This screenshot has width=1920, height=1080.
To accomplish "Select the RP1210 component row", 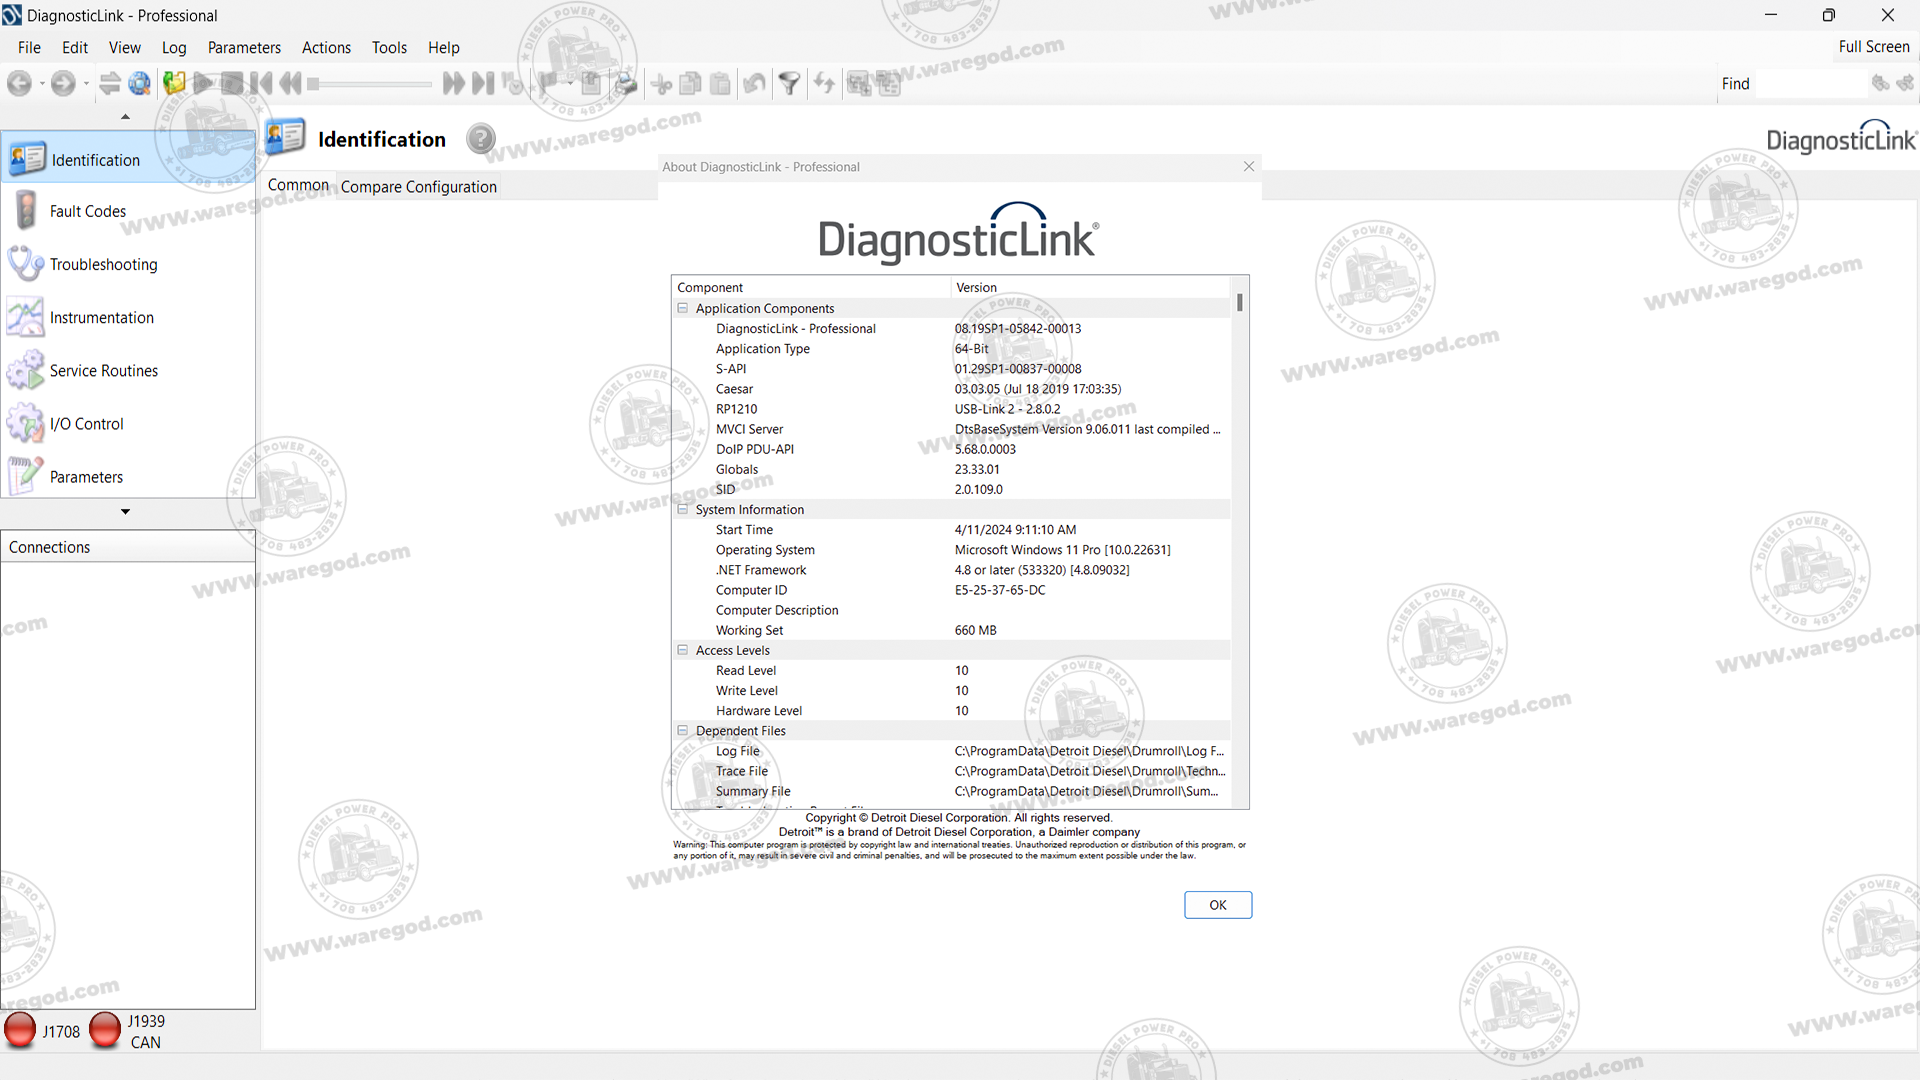I will [952, 409].
